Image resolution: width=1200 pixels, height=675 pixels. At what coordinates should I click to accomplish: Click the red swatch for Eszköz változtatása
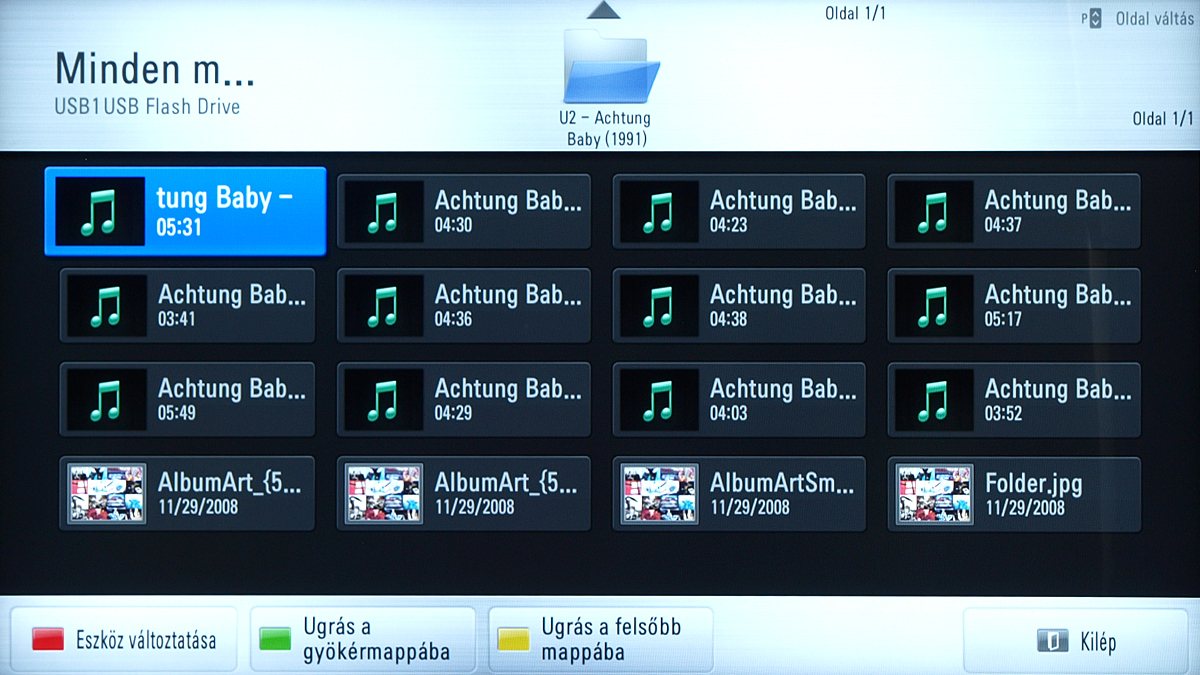47,640
